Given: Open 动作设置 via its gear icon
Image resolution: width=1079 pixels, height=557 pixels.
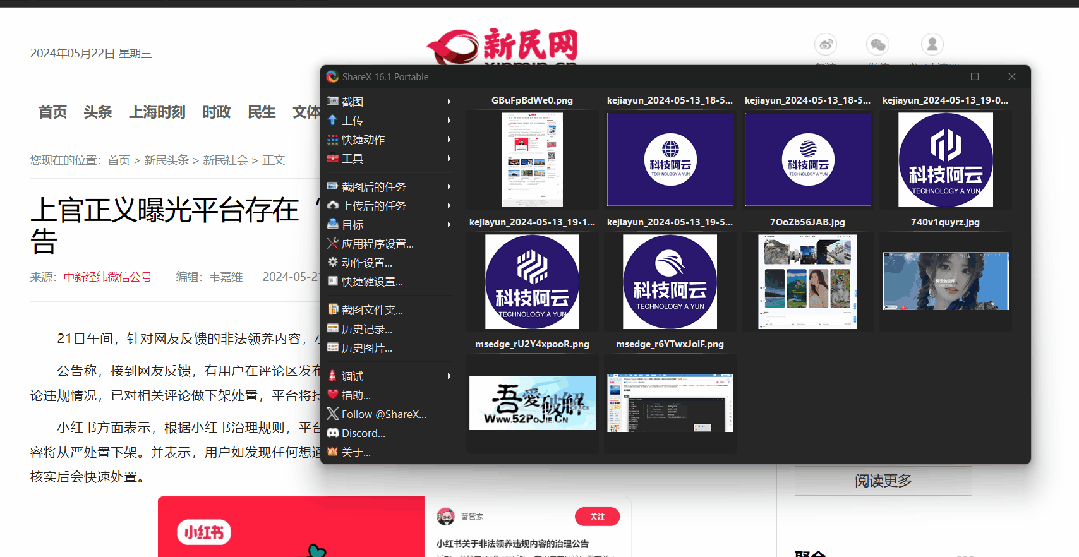Looking at the screenshot, I should tap(333, 263).
